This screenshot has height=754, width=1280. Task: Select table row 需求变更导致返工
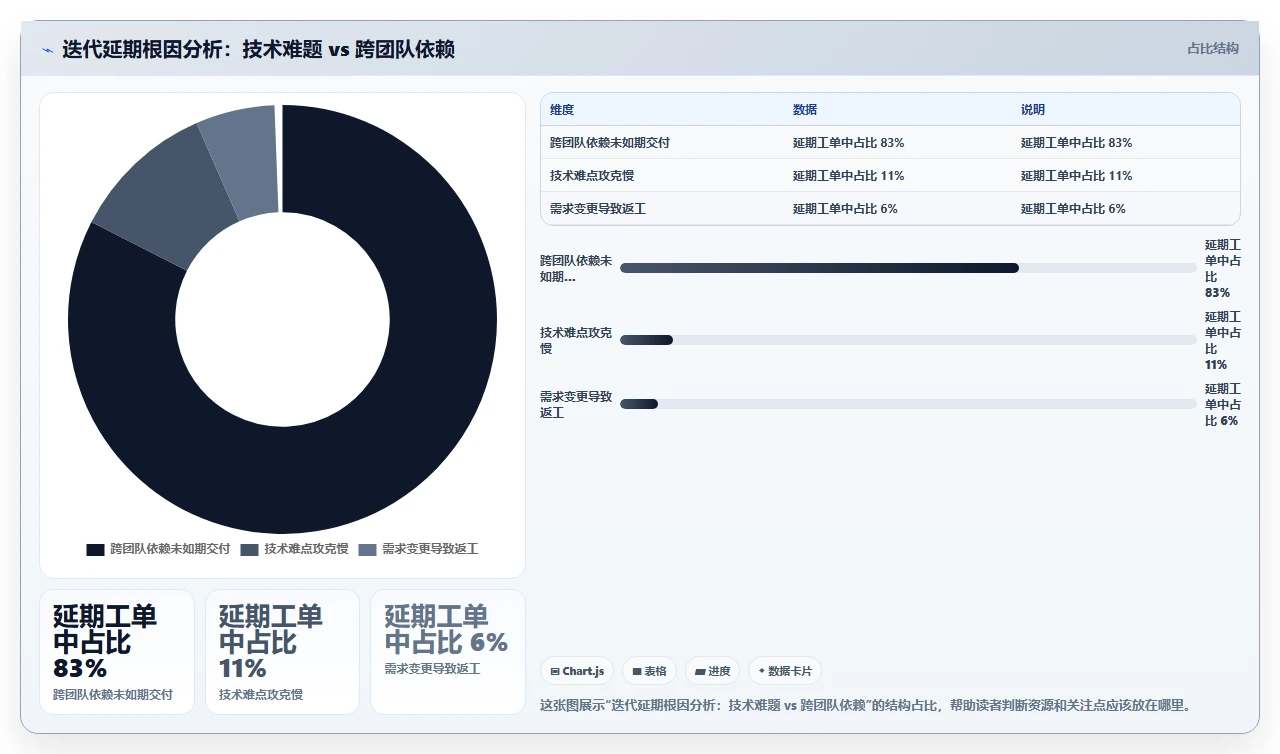pos(890,208)
